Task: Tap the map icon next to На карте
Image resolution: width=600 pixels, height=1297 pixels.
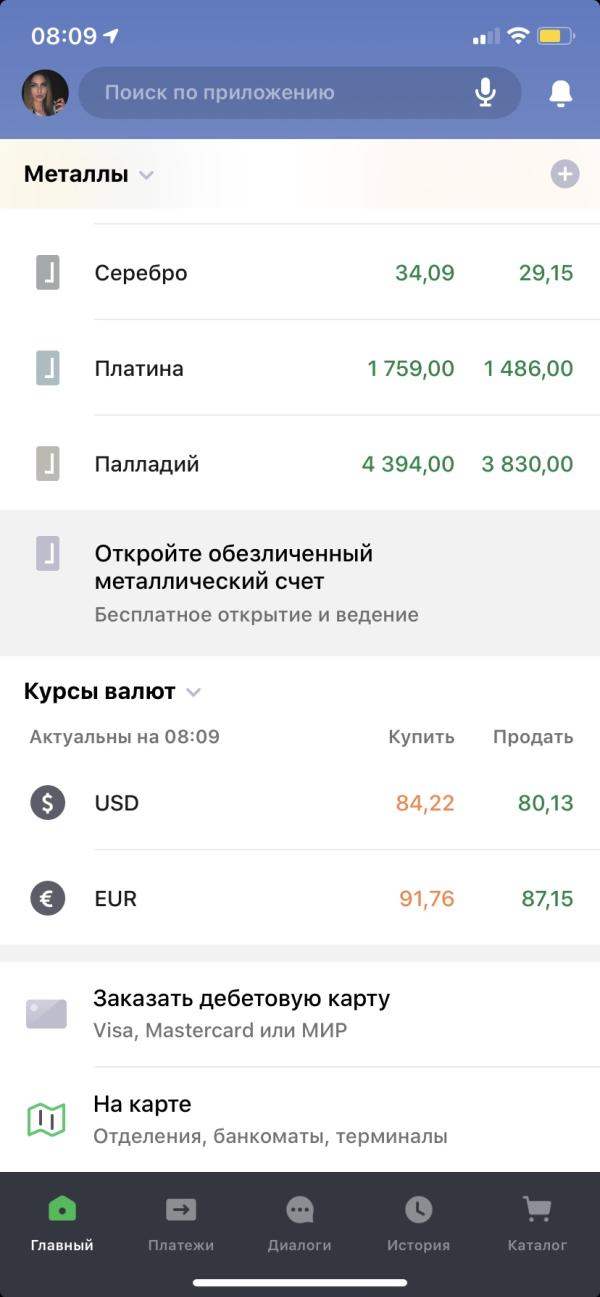Action: point(46,1119)
